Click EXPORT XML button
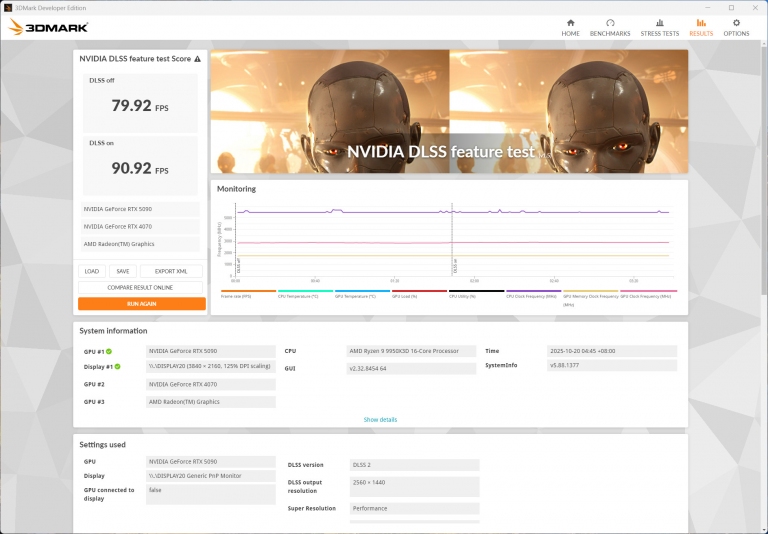This screenshot has height=534, width=768. point(171,271)
